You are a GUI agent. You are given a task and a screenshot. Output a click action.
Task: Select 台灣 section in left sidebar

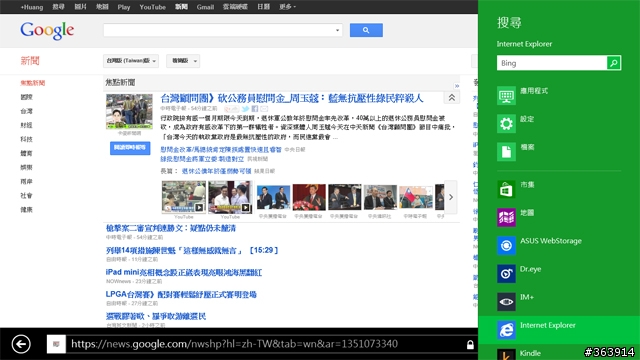27,111
